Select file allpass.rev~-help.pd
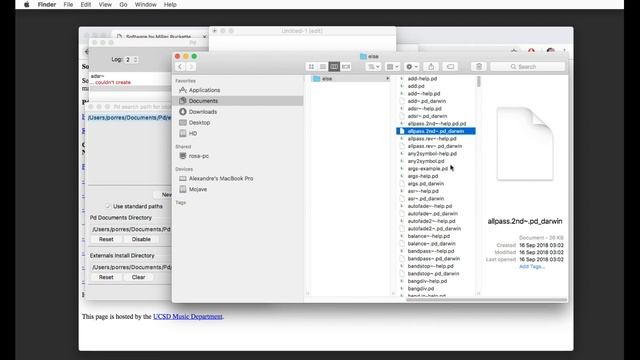The image size is (640, 360). point(432,139)
